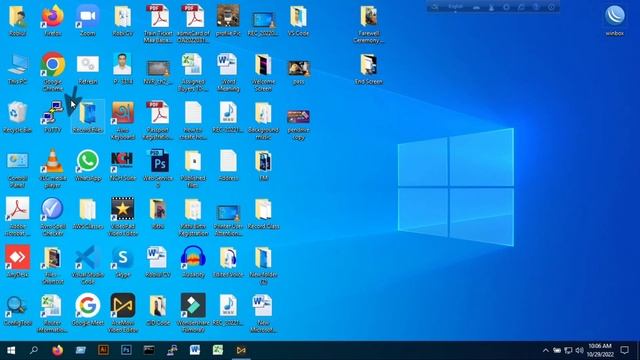Select the Background music folder
640x360 pixels.
263,120
